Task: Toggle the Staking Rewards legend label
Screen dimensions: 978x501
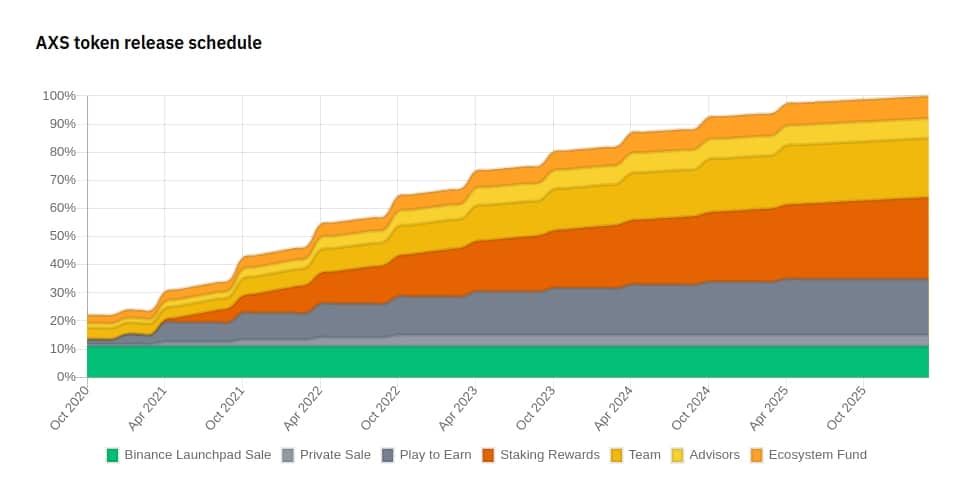Action: point(550,455)
